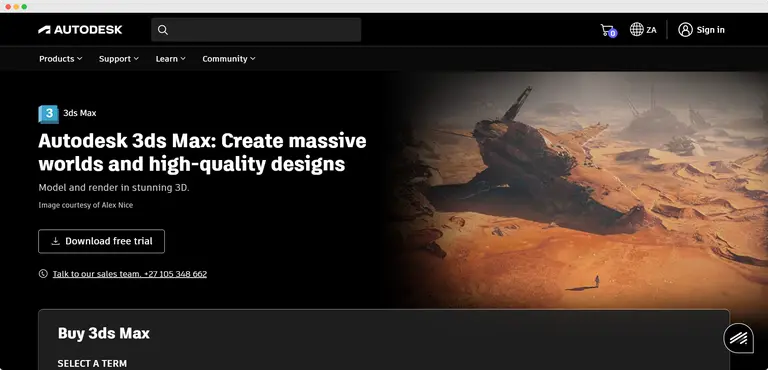
Task: Expand the Learn chevron arrow
Action: click(183, 59)
